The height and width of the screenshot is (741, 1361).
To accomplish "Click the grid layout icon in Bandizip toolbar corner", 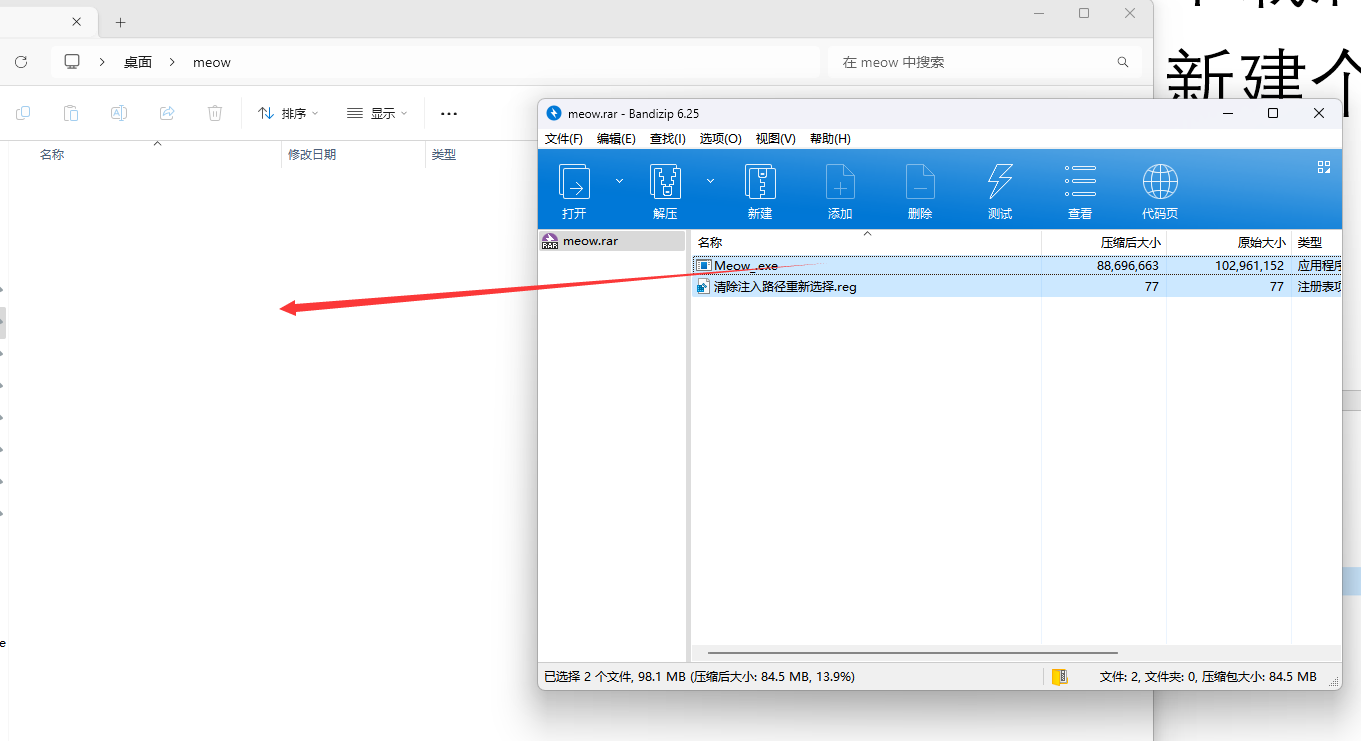I will click(x=1324, y=167).
